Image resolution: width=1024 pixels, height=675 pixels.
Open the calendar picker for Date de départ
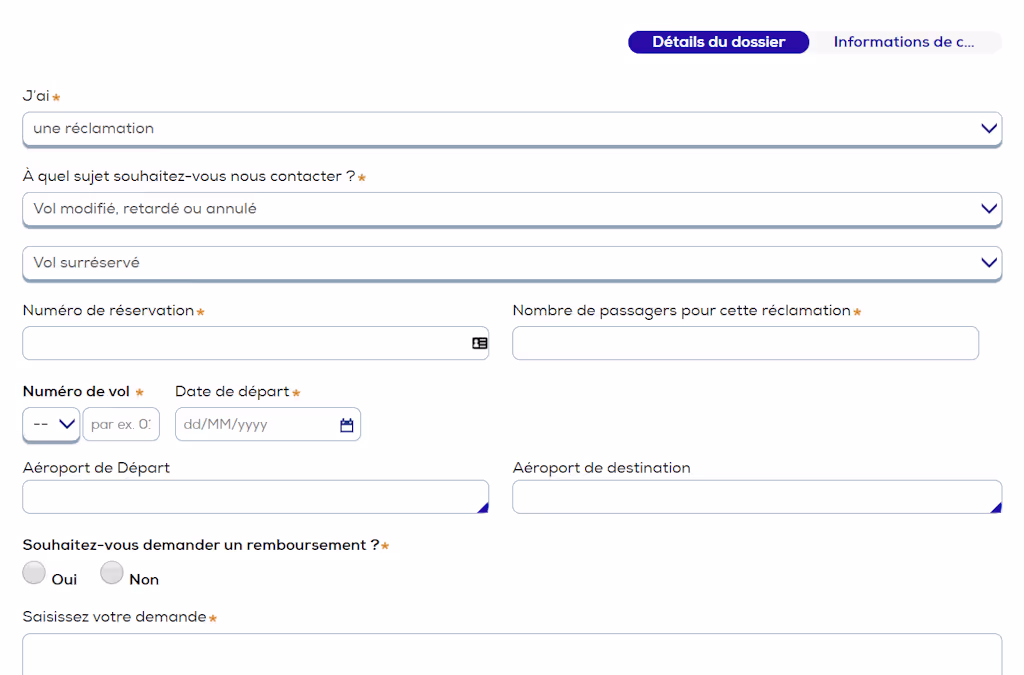[x=346, y=424]
